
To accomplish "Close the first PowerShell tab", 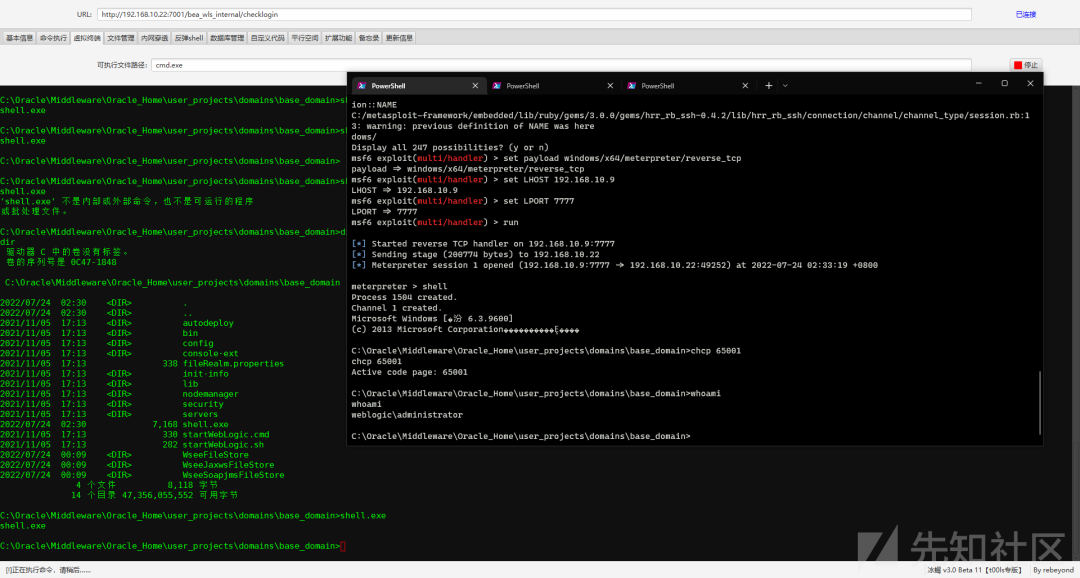I will [475, 85].
